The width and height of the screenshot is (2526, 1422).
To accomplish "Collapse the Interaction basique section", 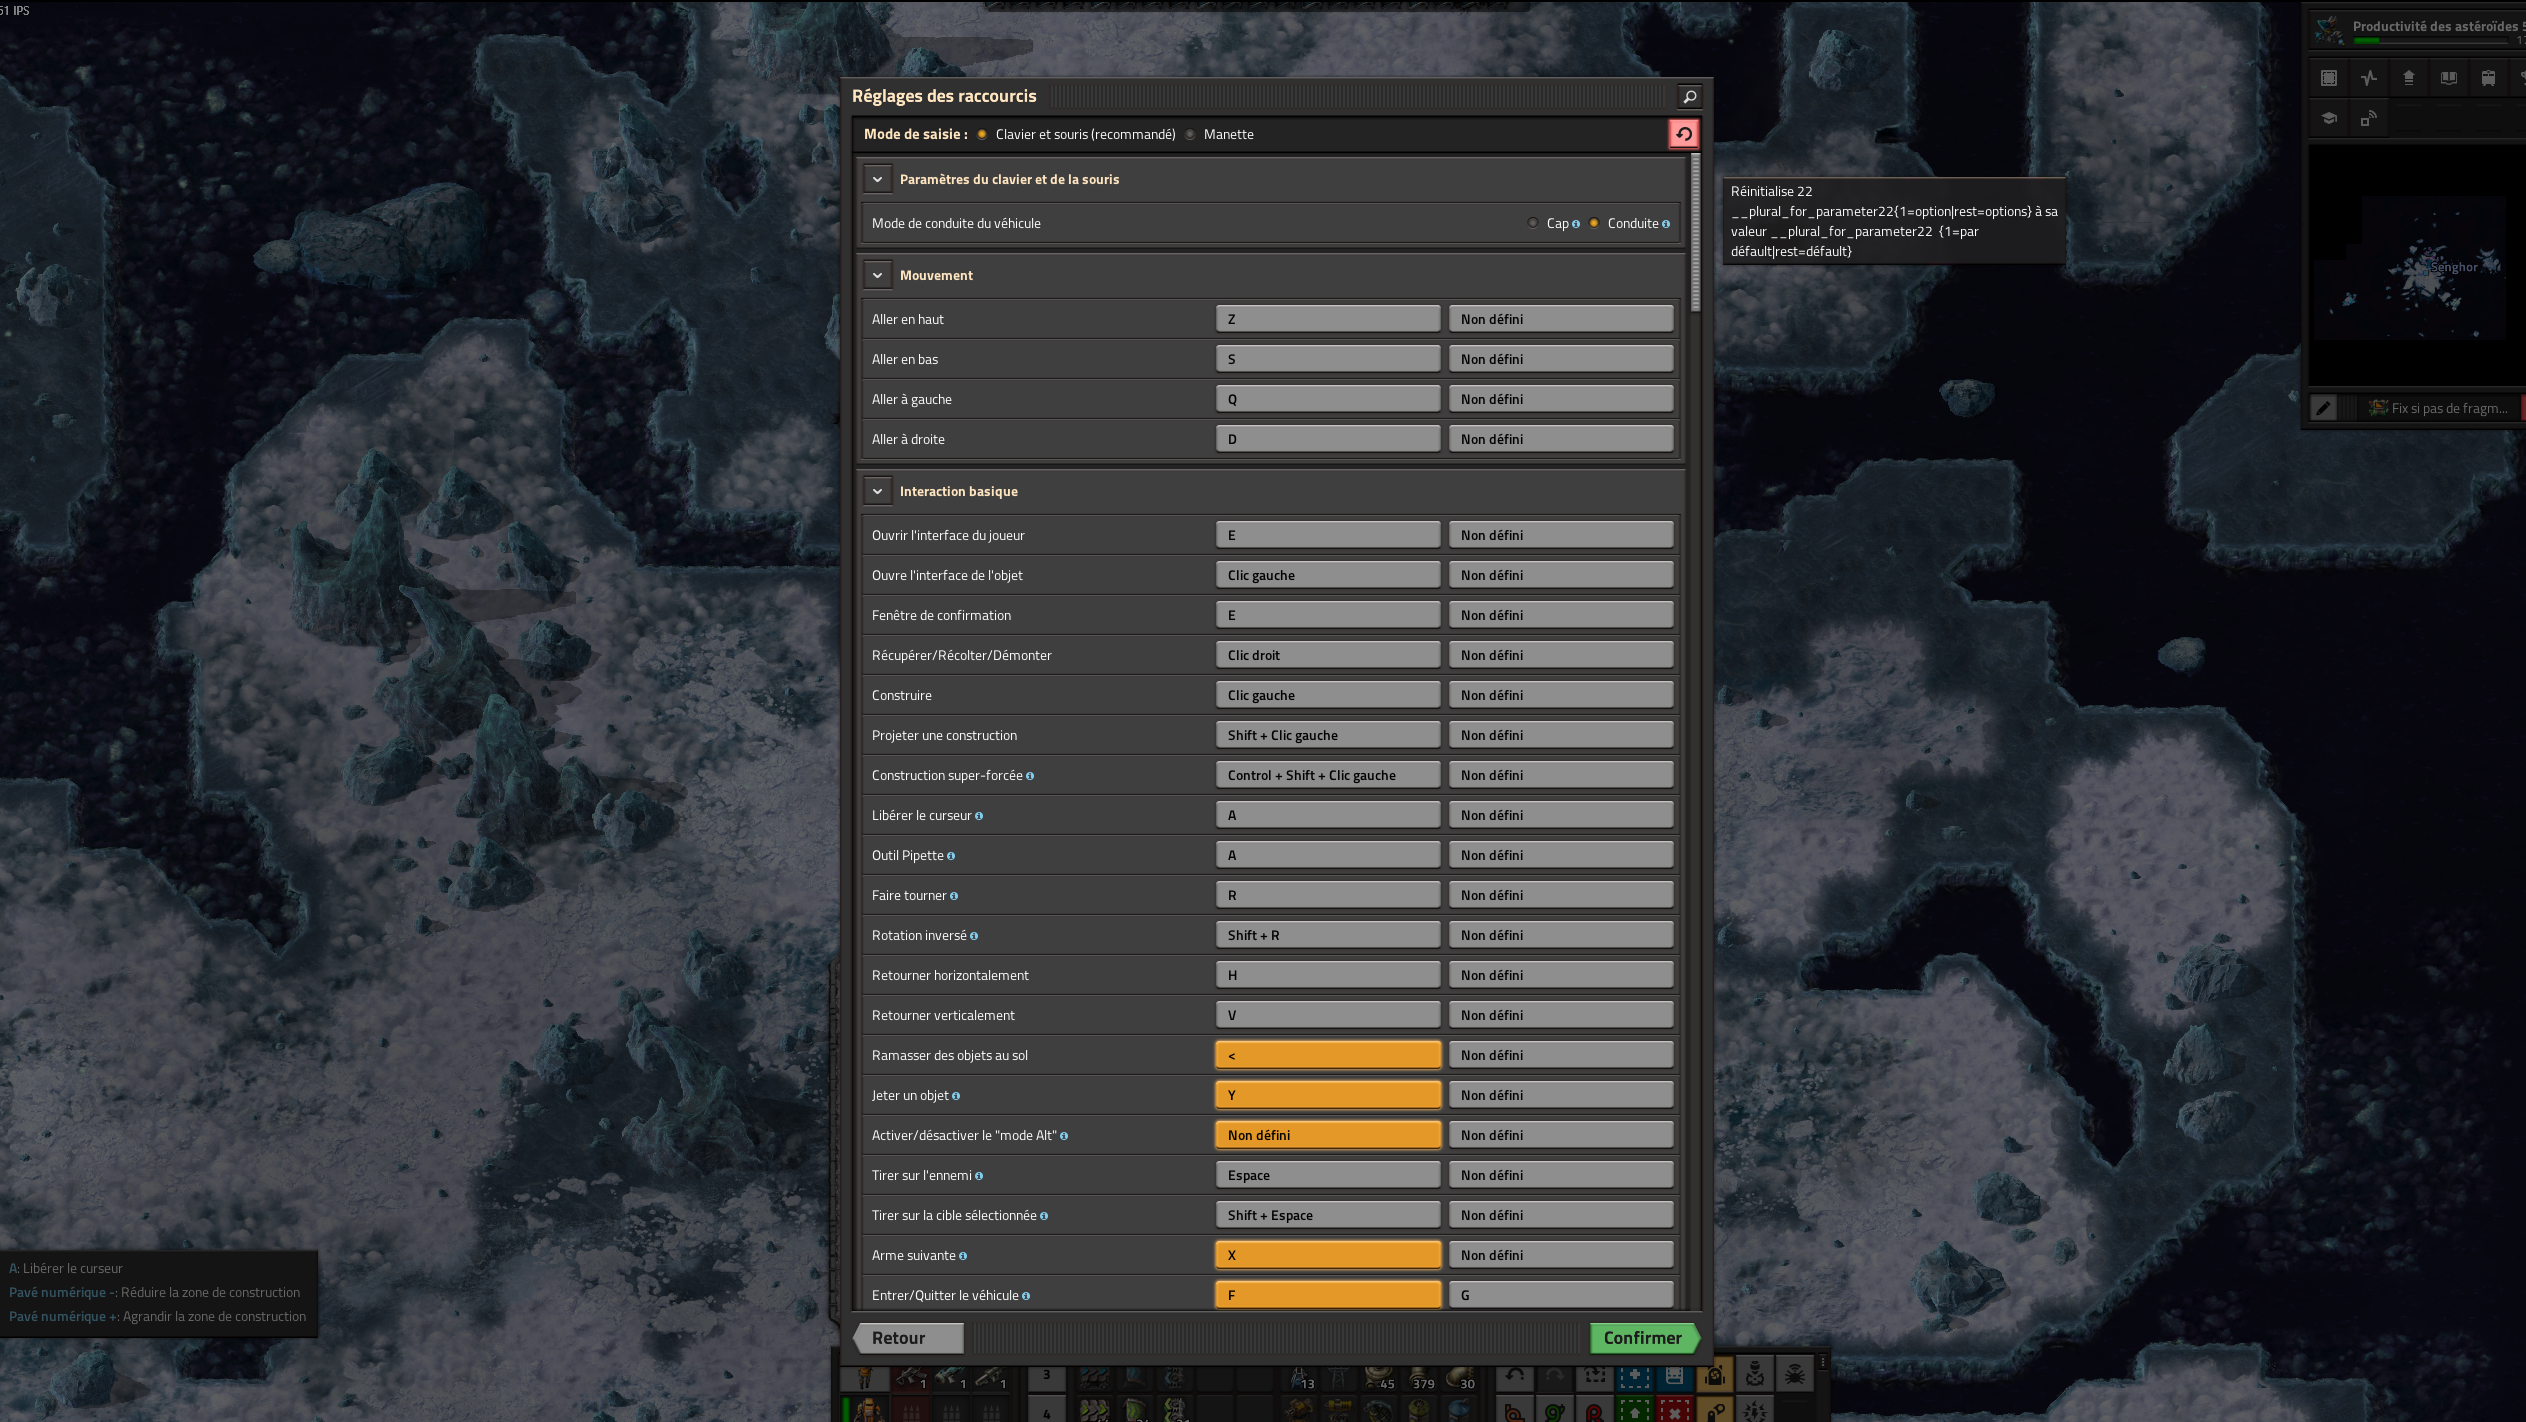I will [877, 492].
